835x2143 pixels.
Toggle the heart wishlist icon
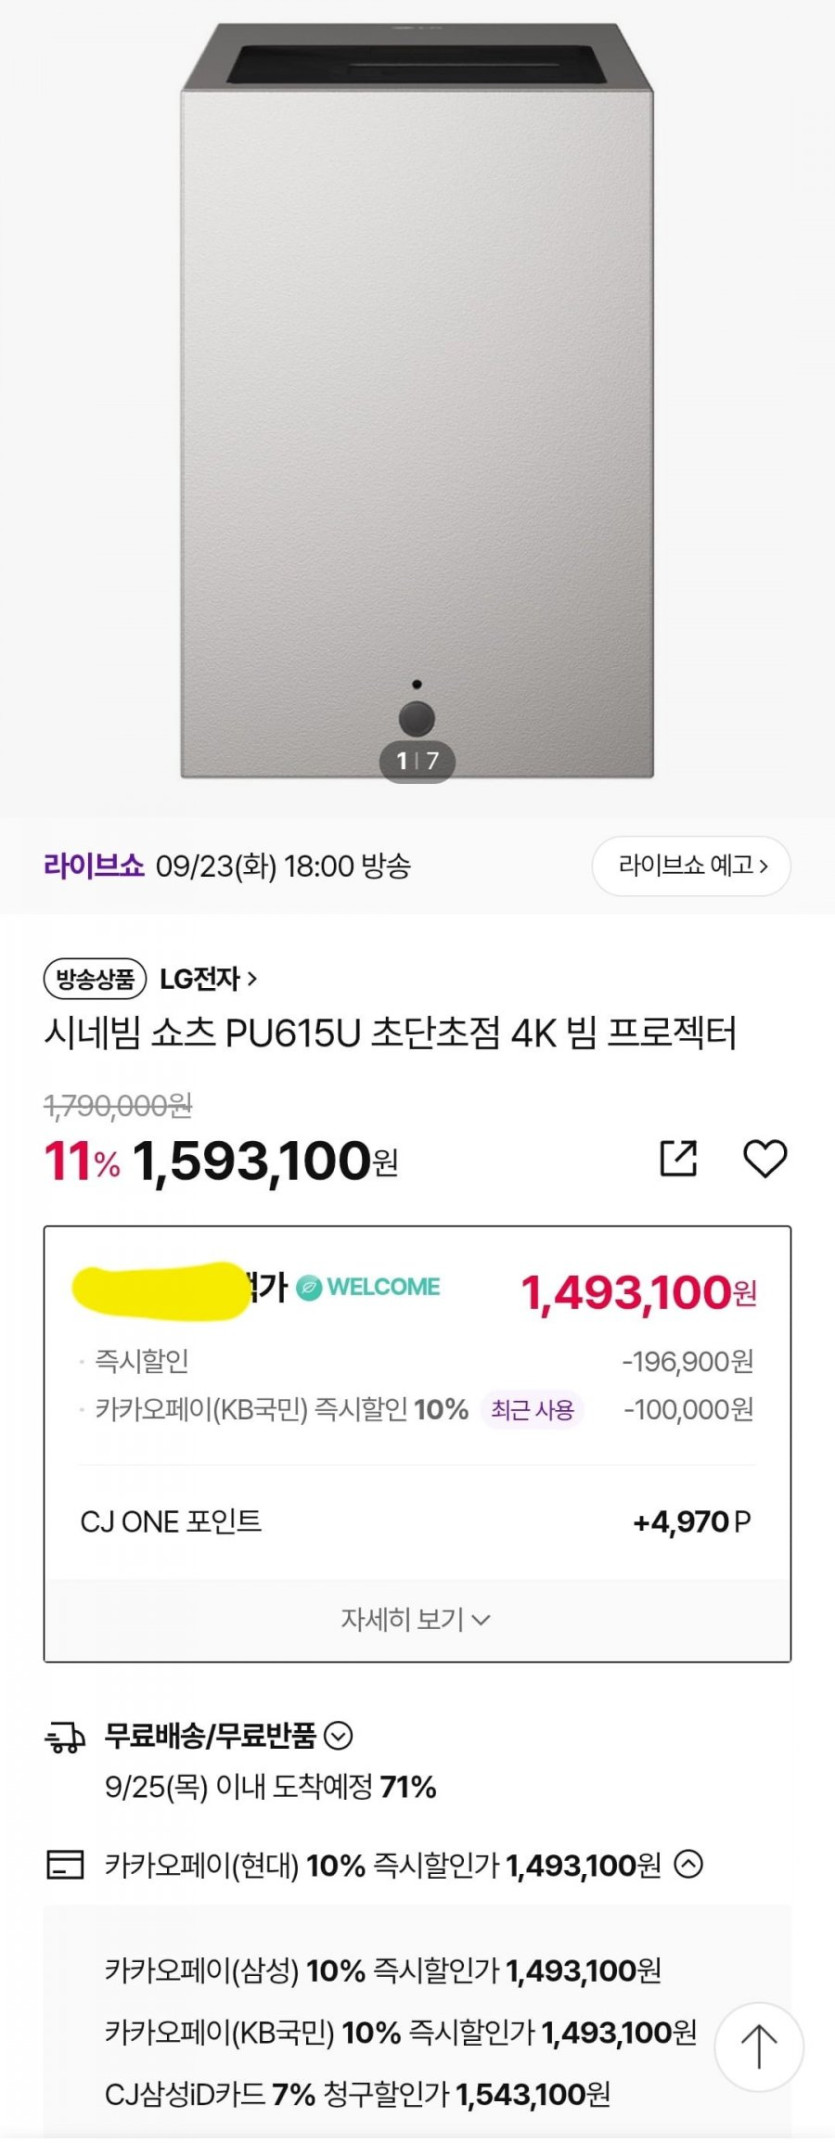coord(765,1158)
